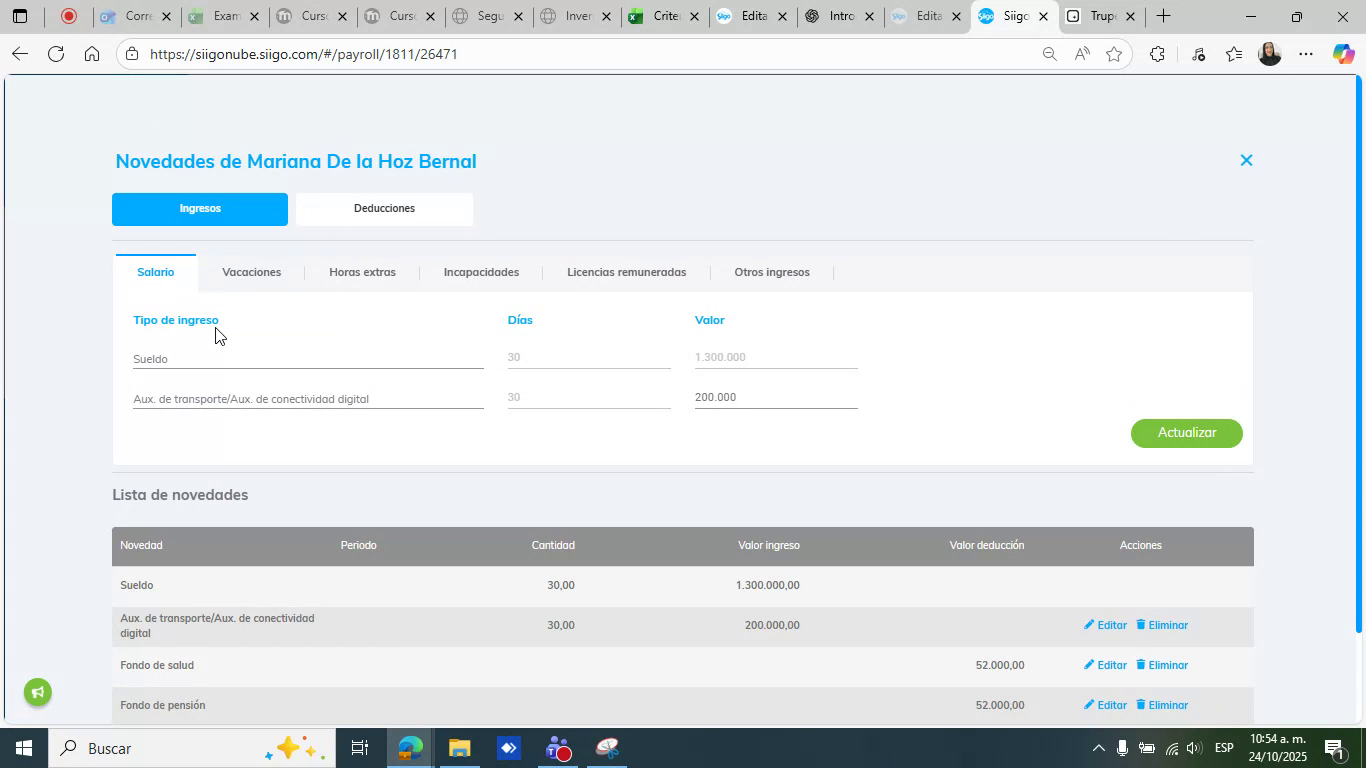Click the Valor field showing 200.000
The image size is (1366, 768).
tap(776, 397)
